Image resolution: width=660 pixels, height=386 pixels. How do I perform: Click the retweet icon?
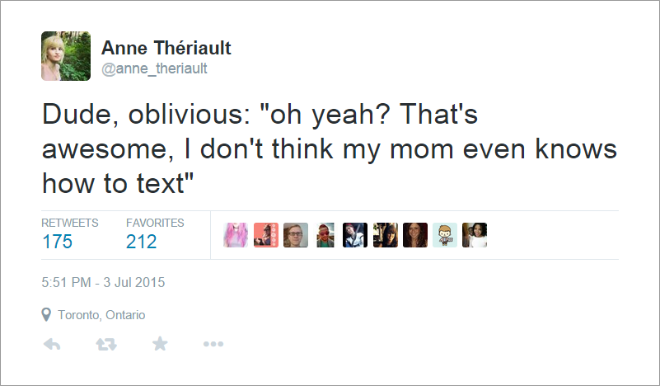(106, 344)
